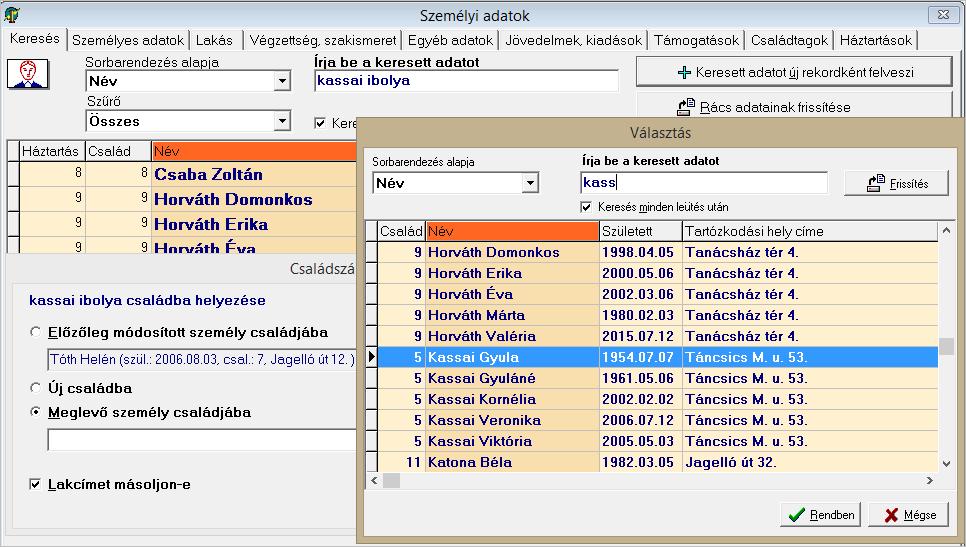The width and height of the screenshot is (966, 547).
Task: Click Mégse button
Action: click(908, 515)
